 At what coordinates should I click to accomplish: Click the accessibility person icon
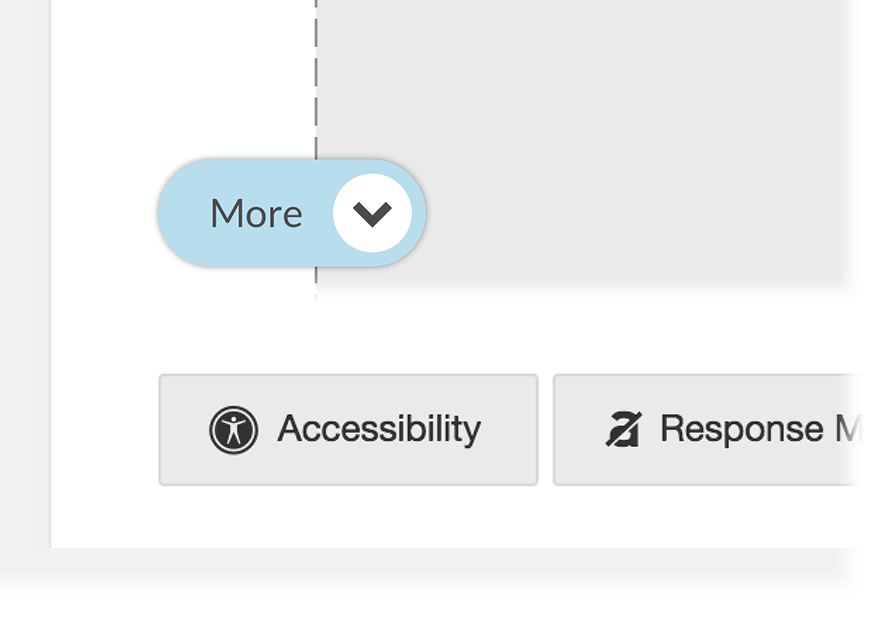point(234,430)
